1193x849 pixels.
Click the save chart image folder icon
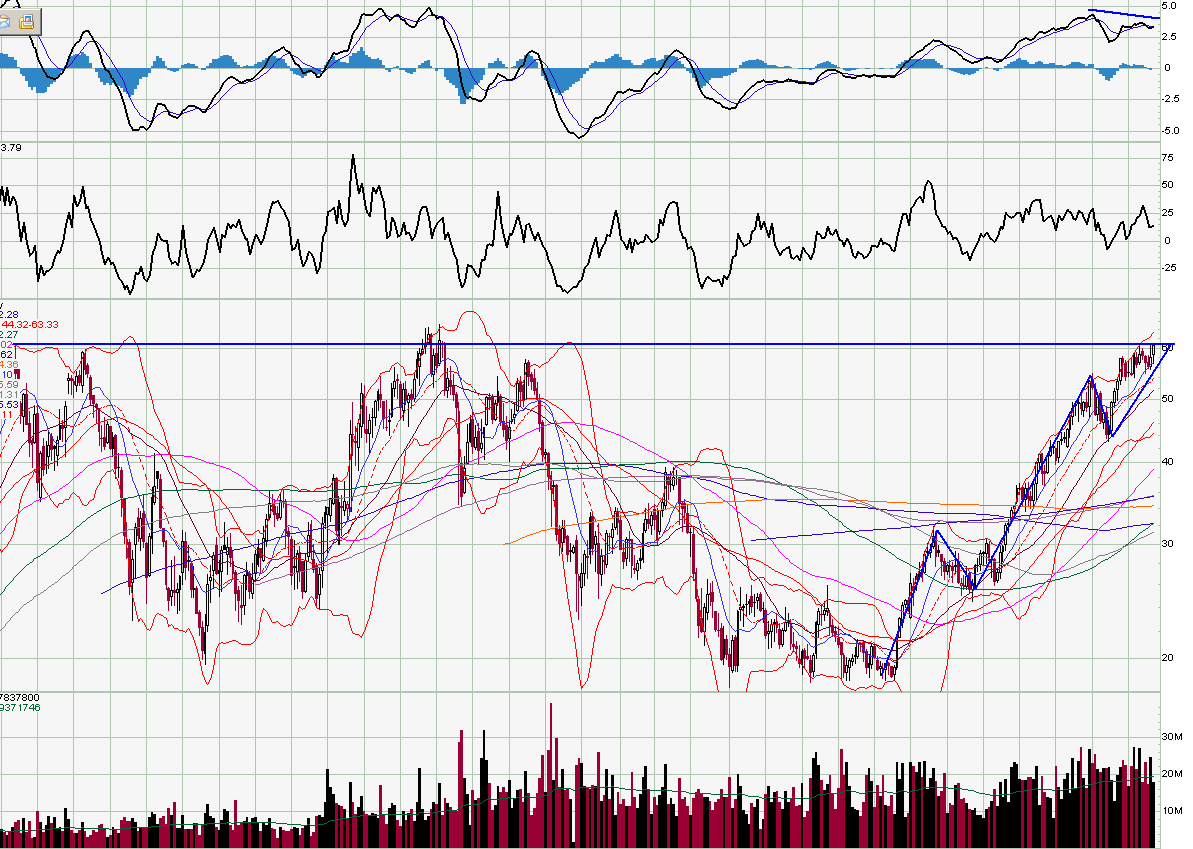point(27,21)
